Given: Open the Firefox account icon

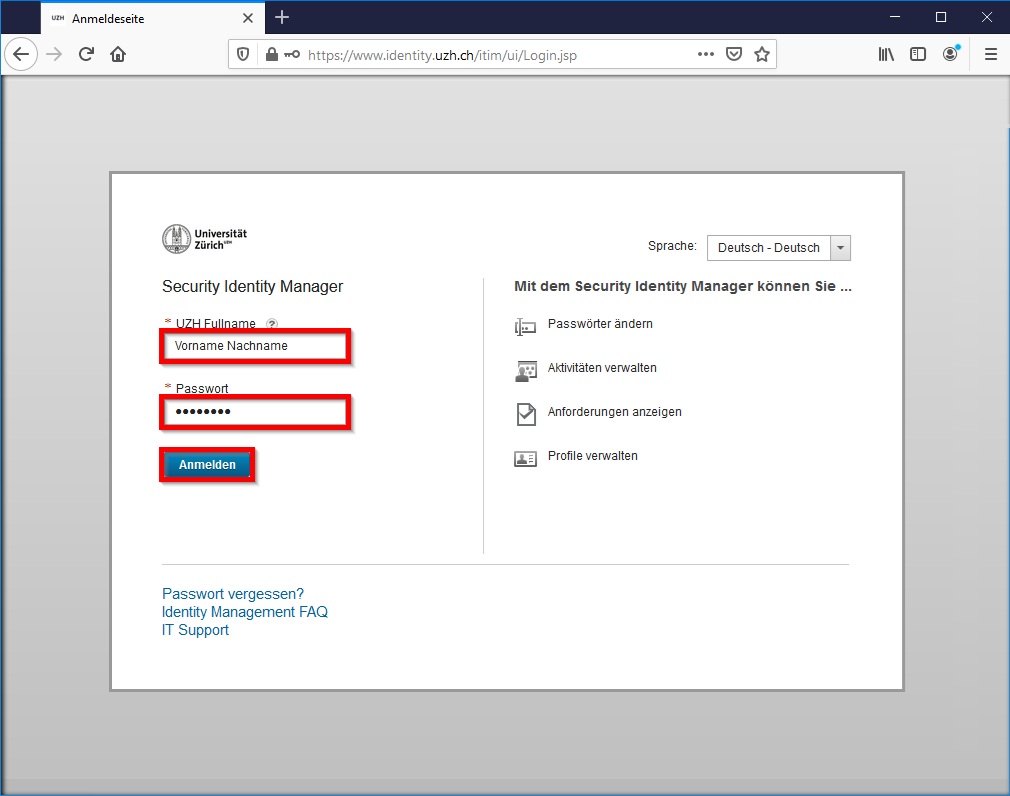Looking at the screenshot, I should [950, 55].
